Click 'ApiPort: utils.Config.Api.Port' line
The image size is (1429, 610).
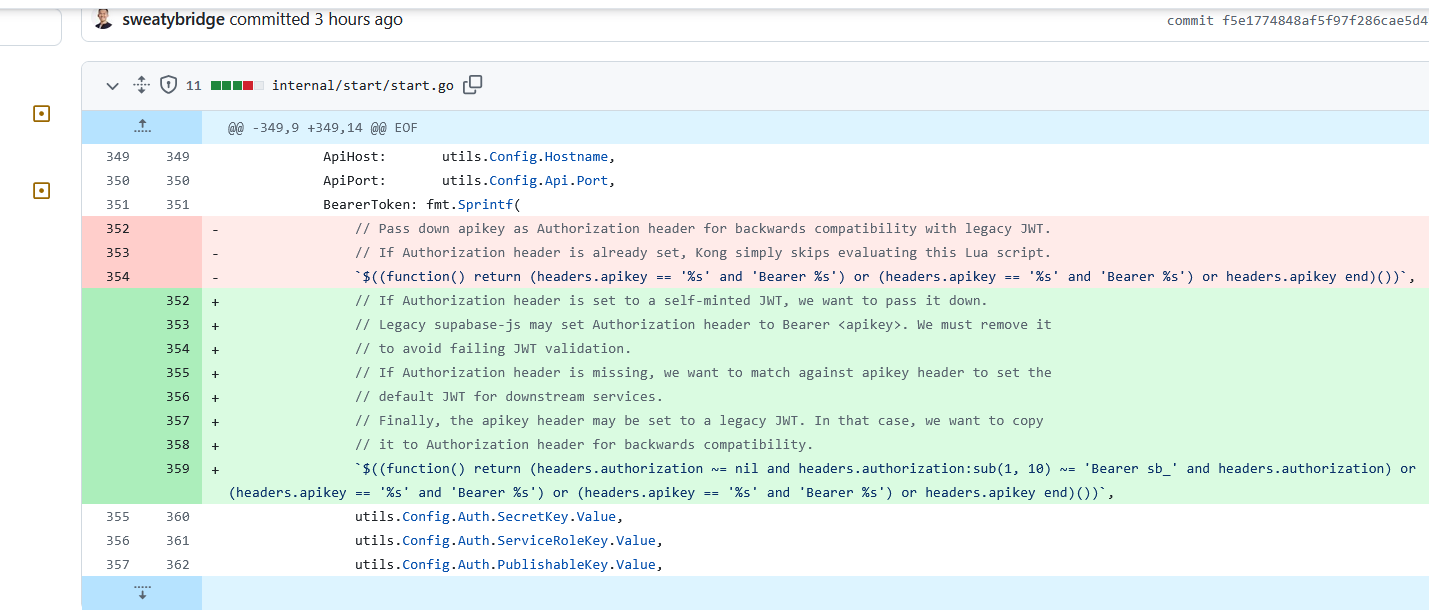click(468, 180)
